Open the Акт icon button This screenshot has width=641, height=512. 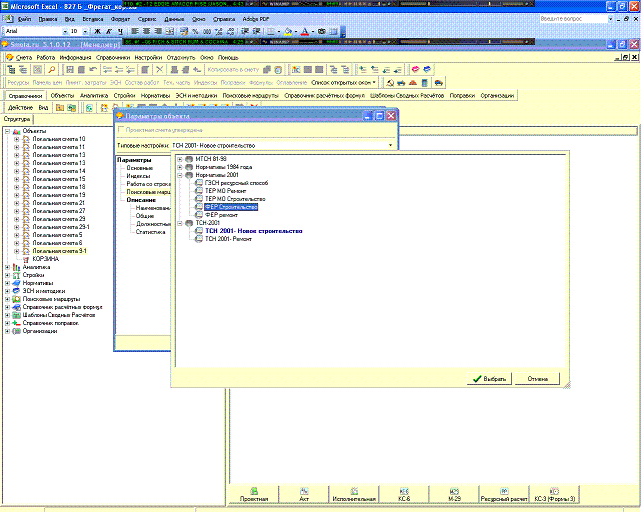click(302, 494)
